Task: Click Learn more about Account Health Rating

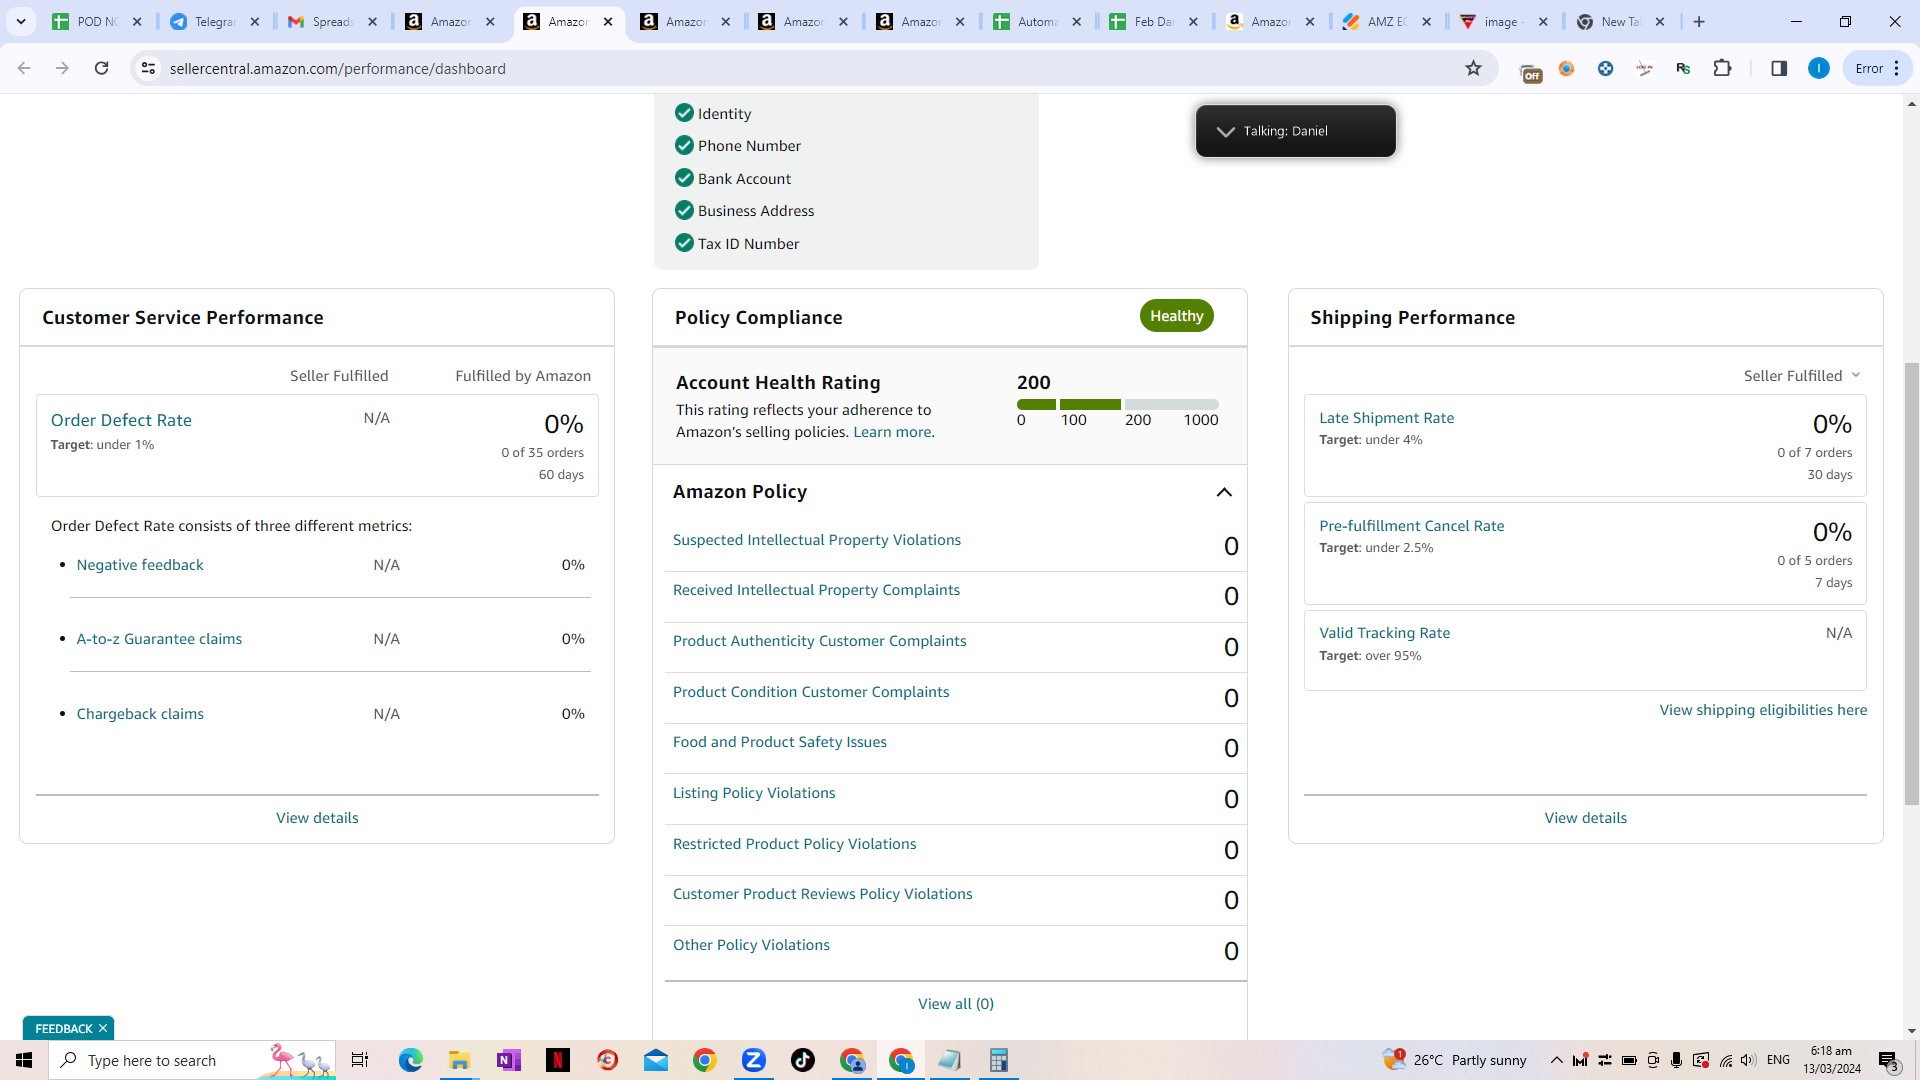Action: [892, 432]
